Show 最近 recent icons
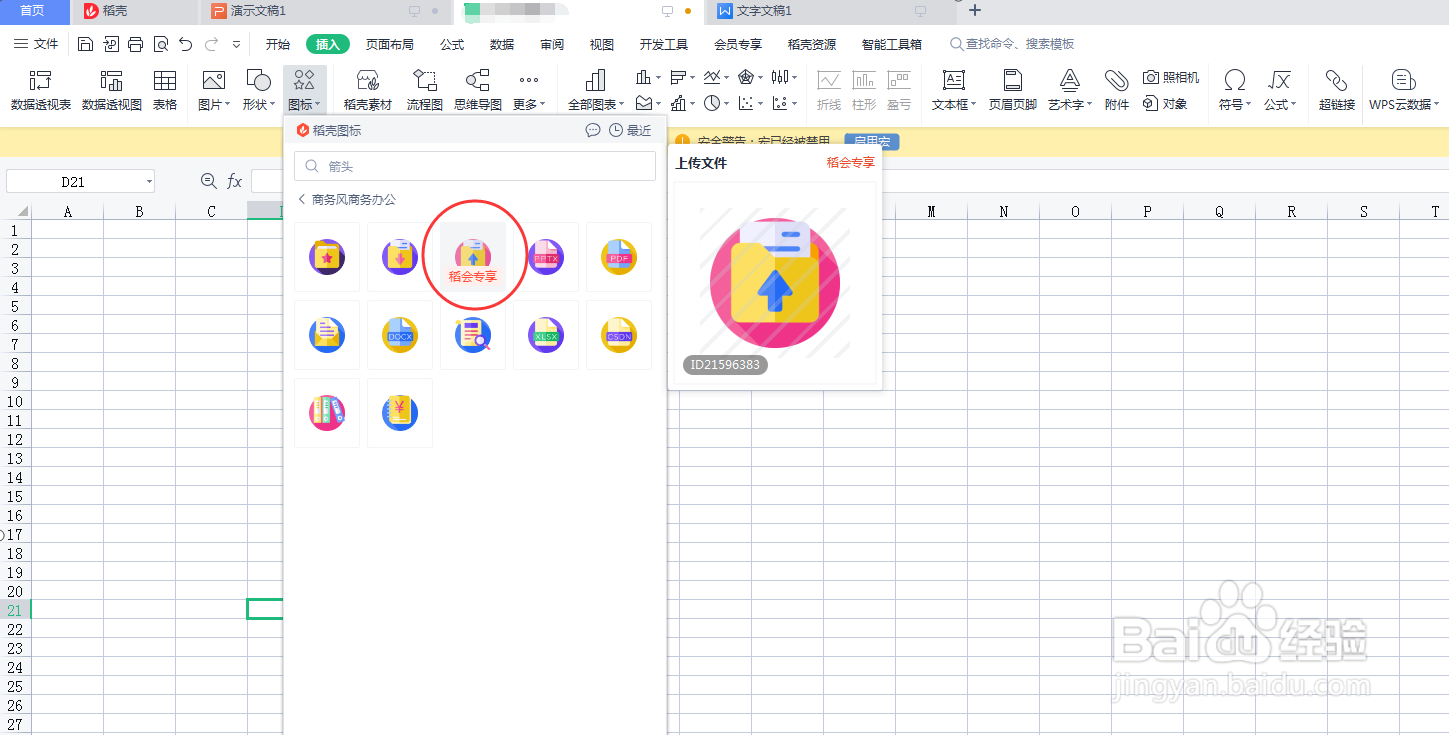Screen dimensions: 1449x735 (x=631, y=130)
